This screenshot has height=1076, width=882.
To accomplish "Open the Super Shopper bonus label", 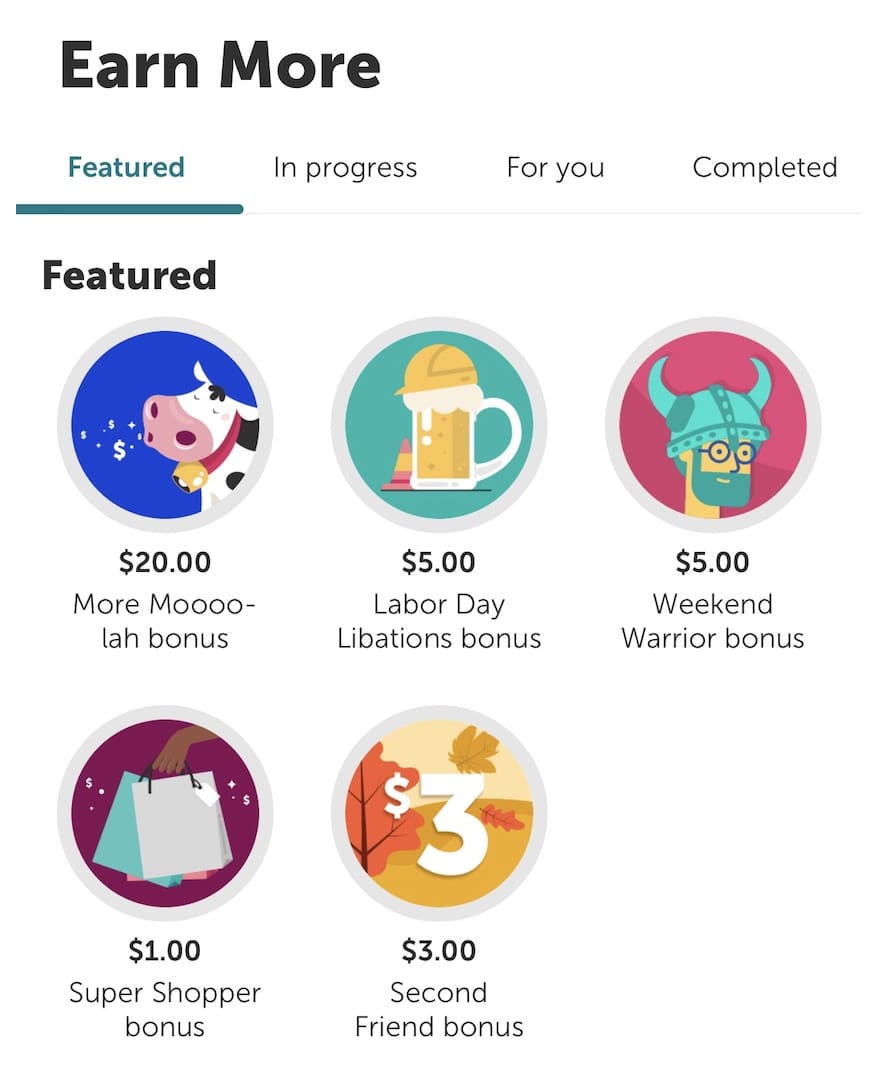I will pyautogui.click(x=165, y=1009).
